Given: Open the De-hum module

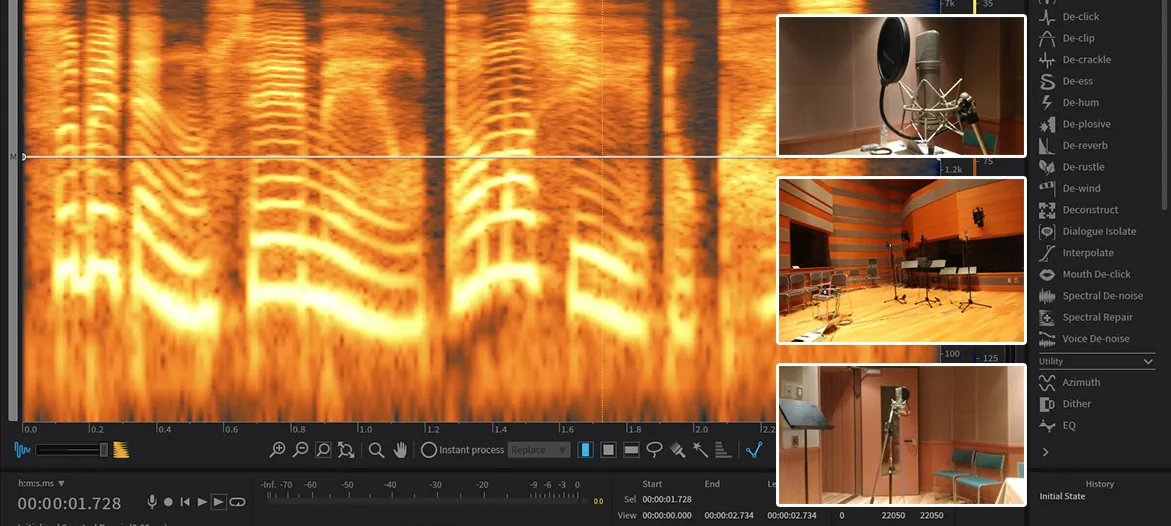Looking at the screenshot, I should pos(1069,102).
